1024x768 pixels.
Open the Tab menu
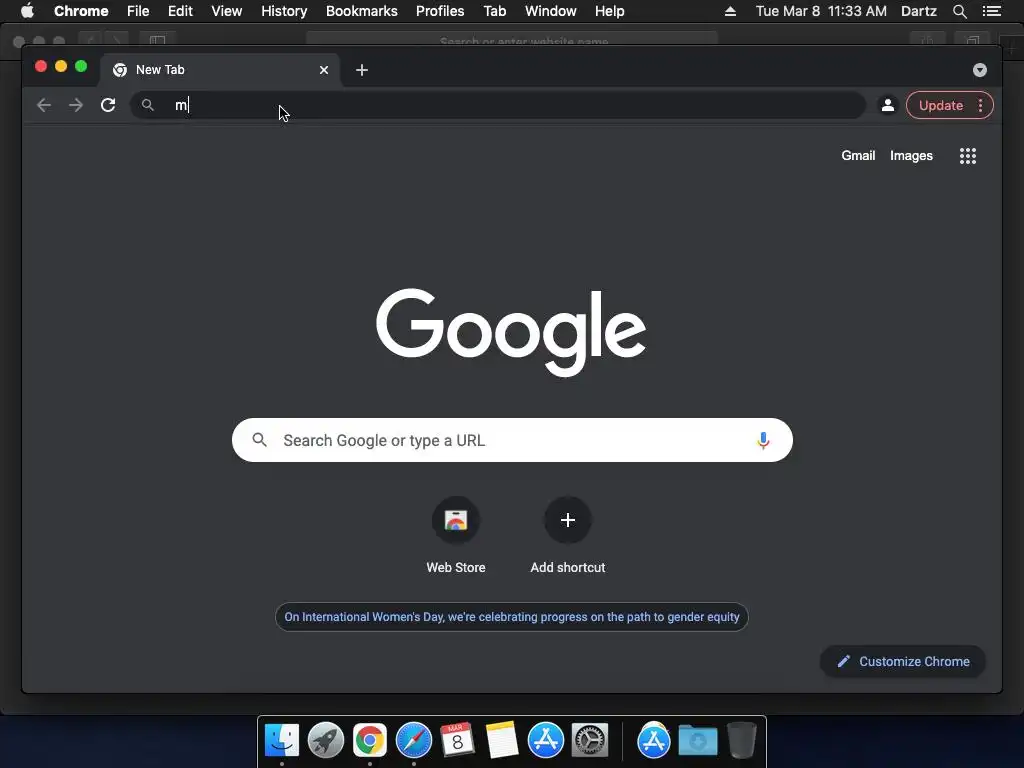click(494, 11)
